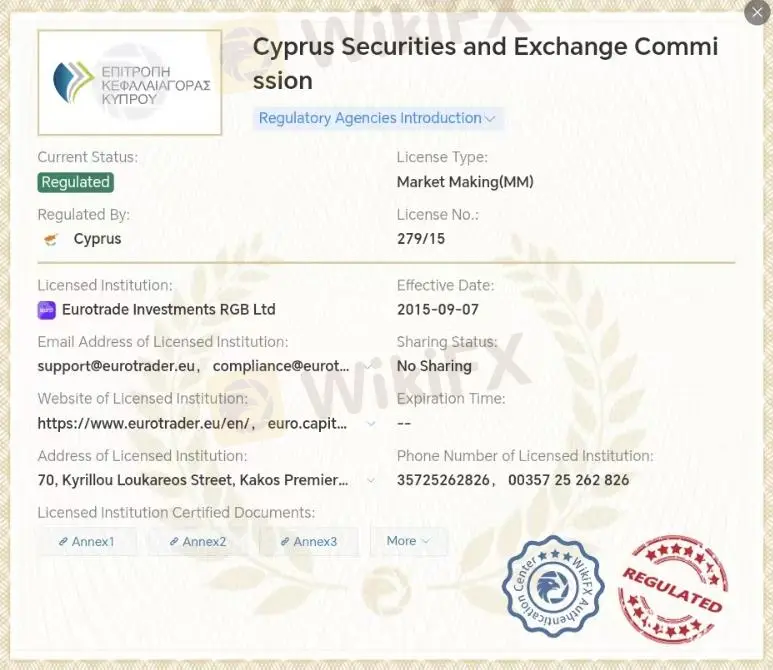773x670 pixels.
Task: Click the green Regulated status badge
Action: [x=76, y=182]
